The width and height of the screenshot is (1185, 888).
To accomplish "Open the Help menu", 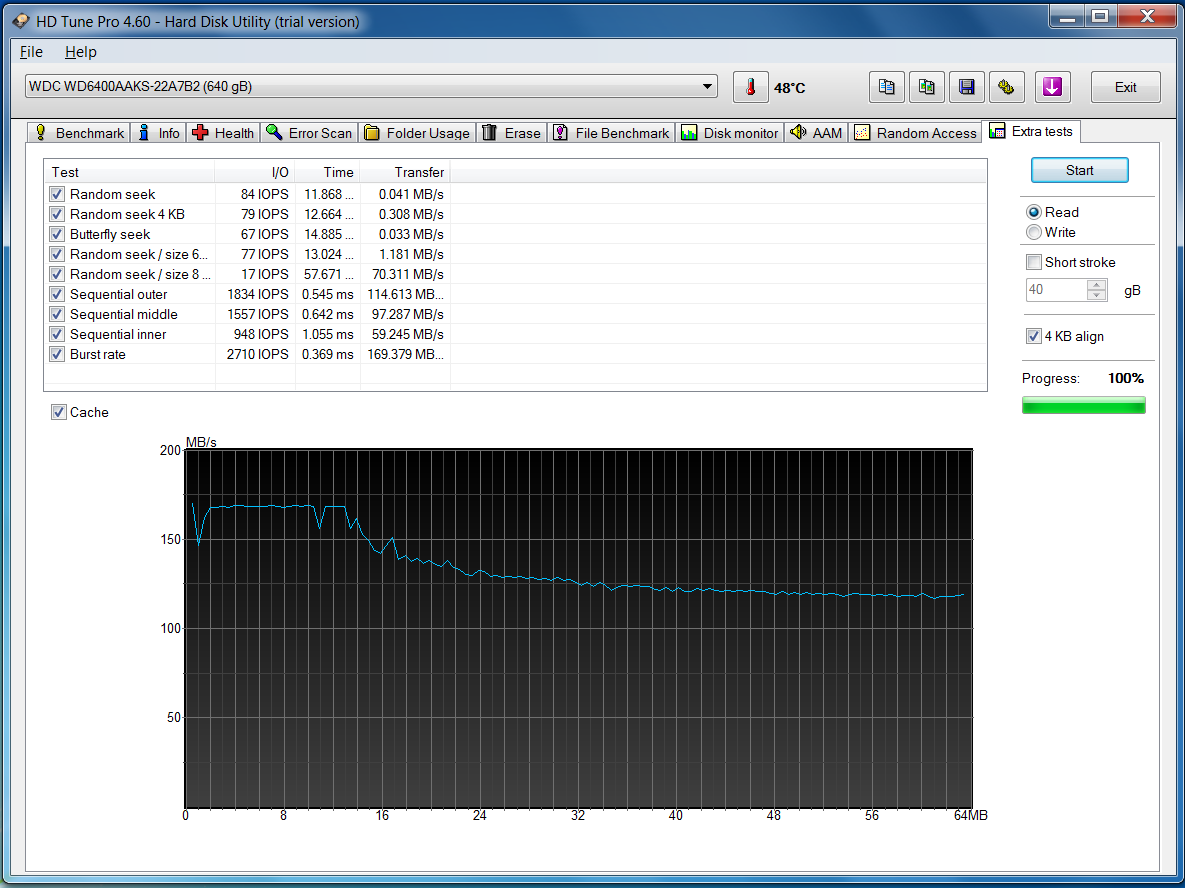I will tap(80, 52).
